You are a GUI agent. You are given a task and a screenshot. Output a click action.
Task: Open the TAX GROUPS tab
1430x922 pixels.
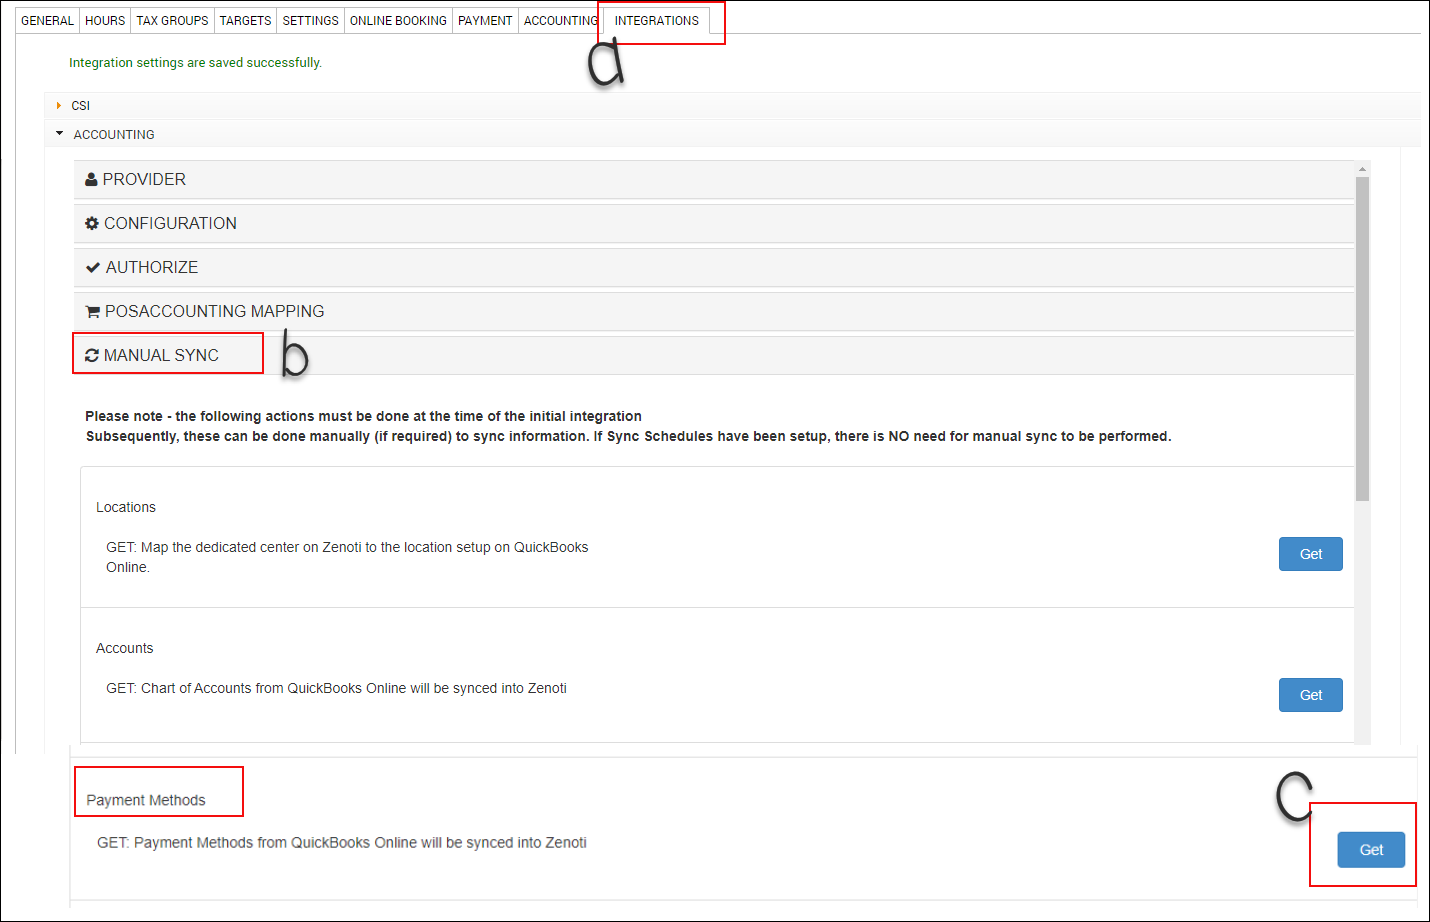172,20
